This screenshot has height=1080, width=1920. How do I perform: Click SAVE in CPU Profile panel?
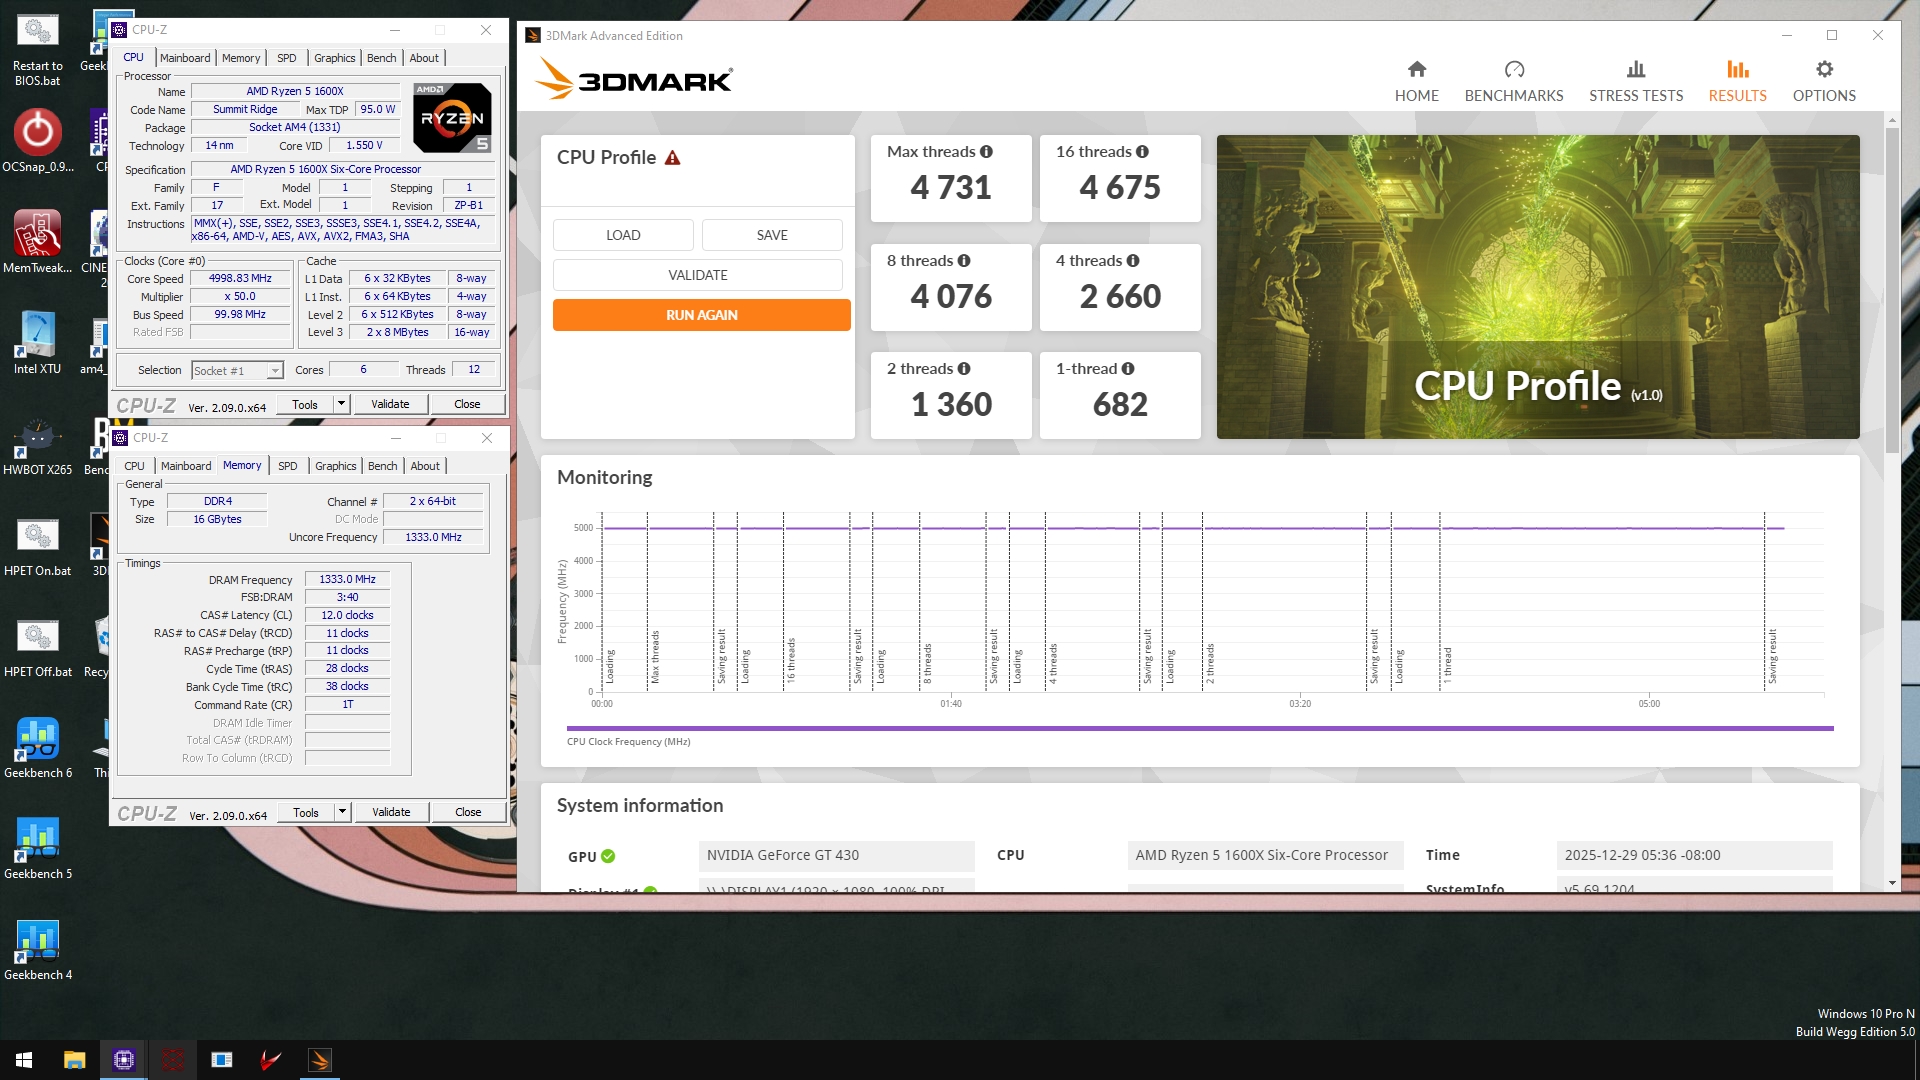click(772, 235)
